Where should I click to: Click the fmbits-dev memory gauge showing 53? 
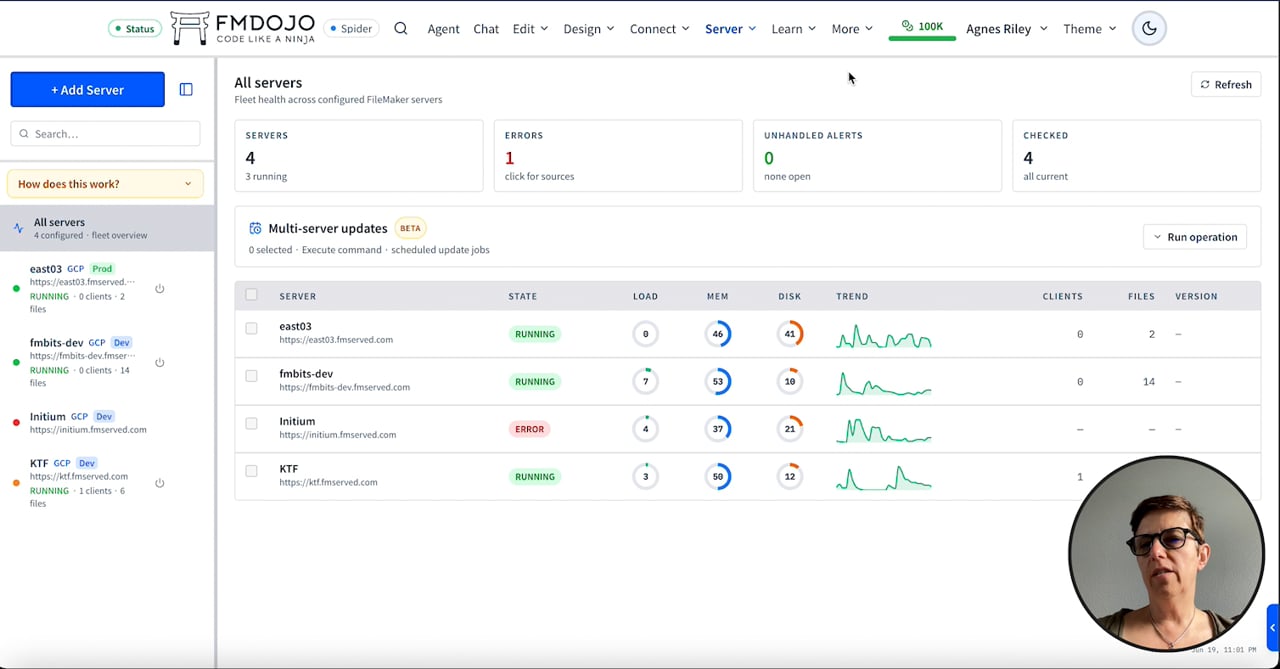click(718, 381)
